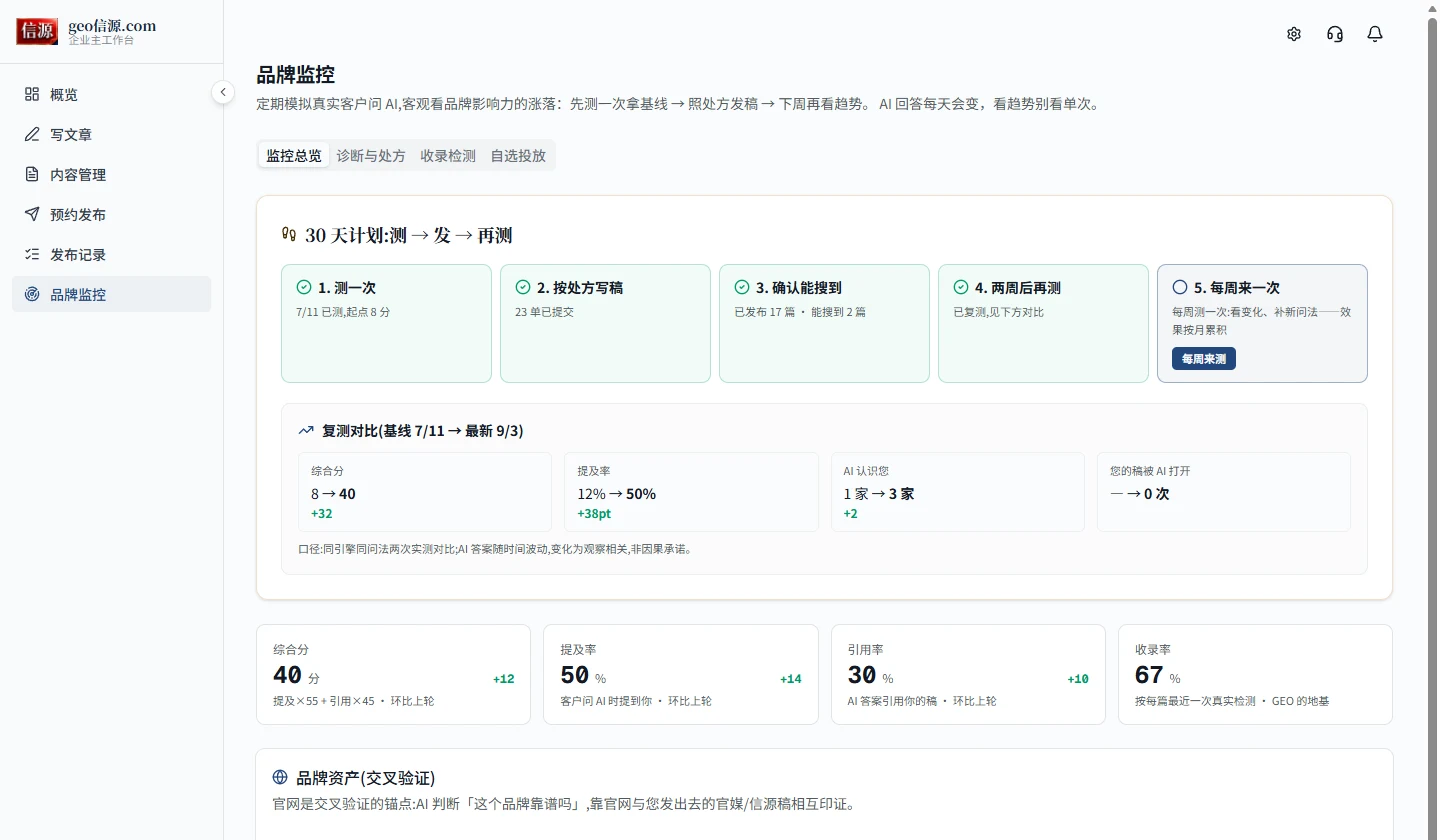Select 品牌监控 in the sidebar
This screenshot has width=1440, height=840.
pyautogui.click(x=112, y=294)
